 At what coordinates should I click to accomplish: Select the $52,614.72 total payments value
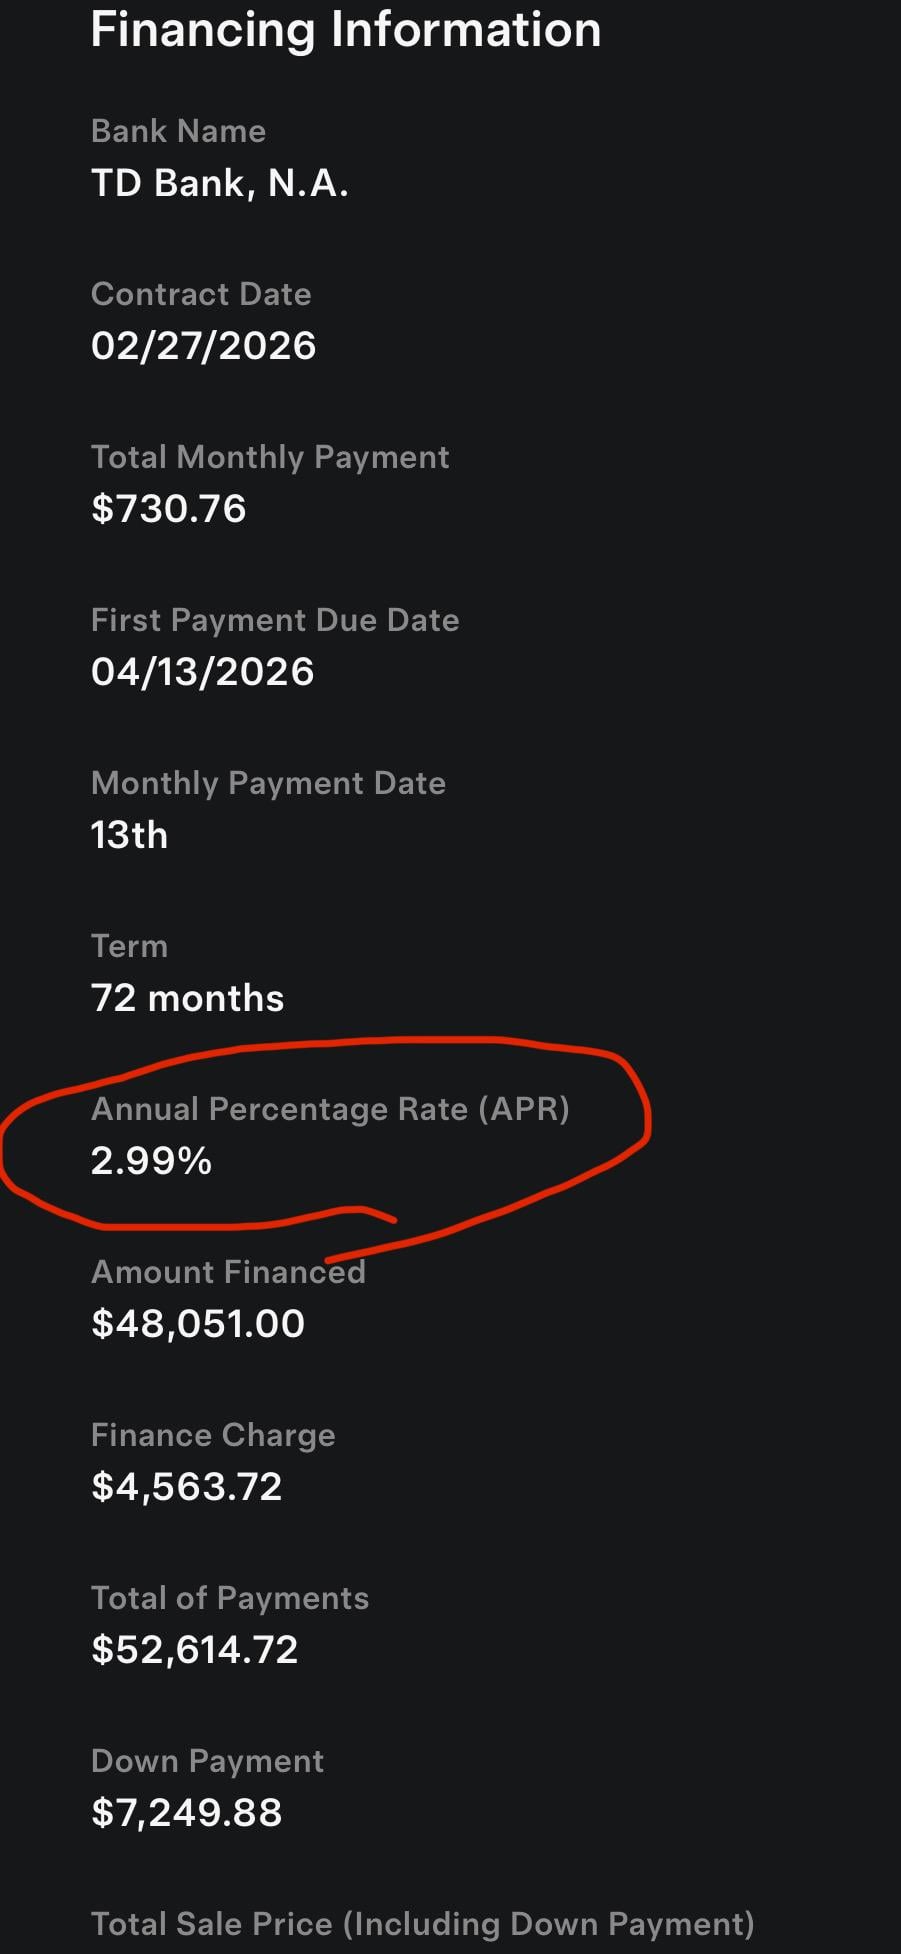[194, 1650]
